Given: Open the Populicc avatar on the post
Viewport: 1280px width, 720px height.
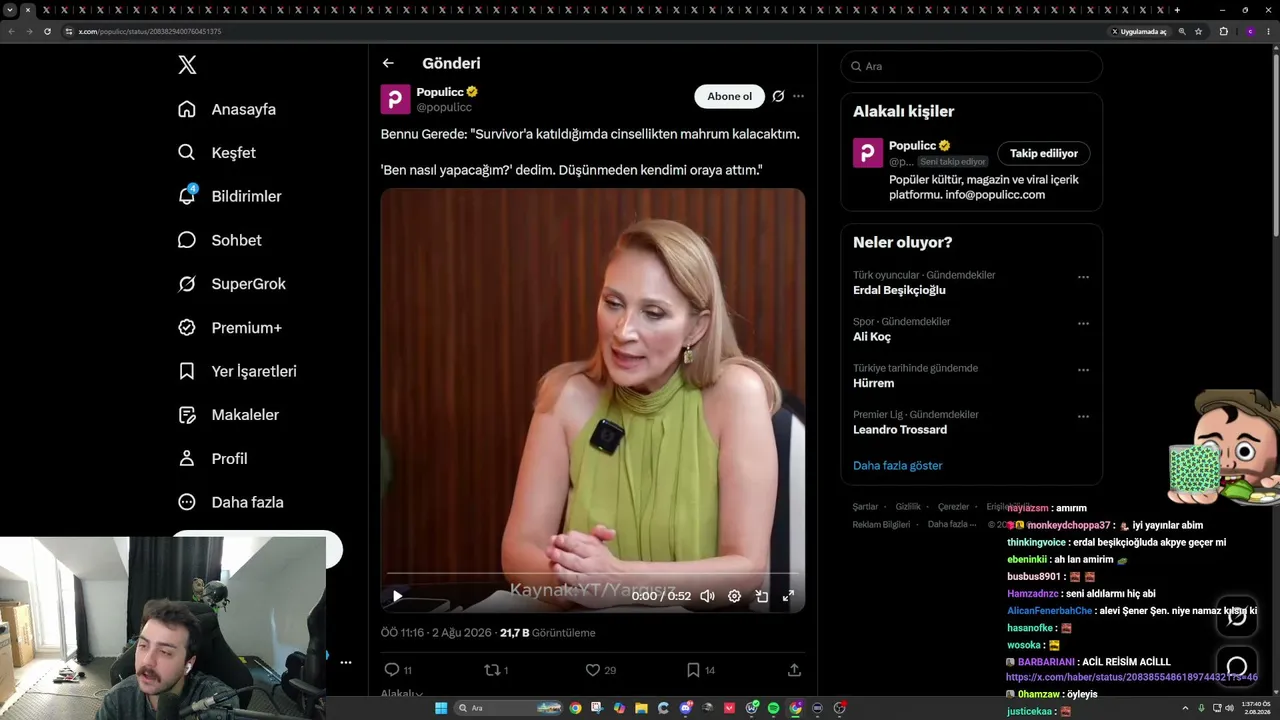Looking at the screenshot, I should [x=395, y=99].
